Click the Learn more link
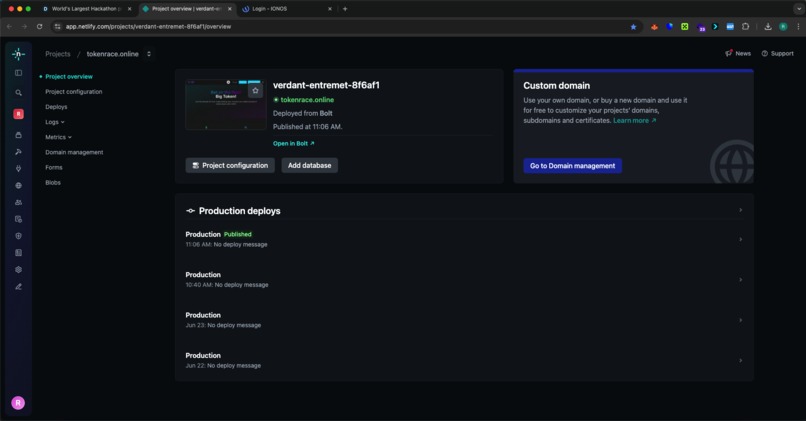This screenshot has width=806, height=421. coord(634,121)
